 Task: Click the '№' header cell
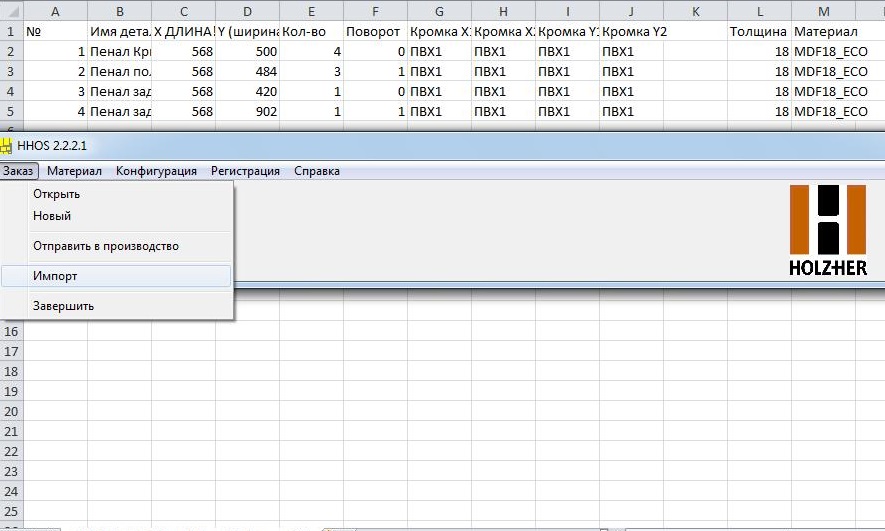tap(55, 32)
